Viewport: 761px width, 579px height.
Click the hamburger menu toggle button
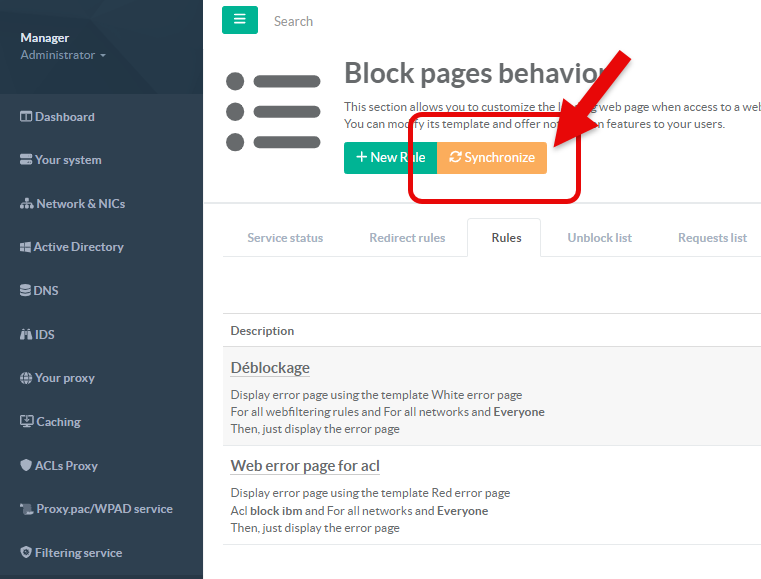(239, 20)
